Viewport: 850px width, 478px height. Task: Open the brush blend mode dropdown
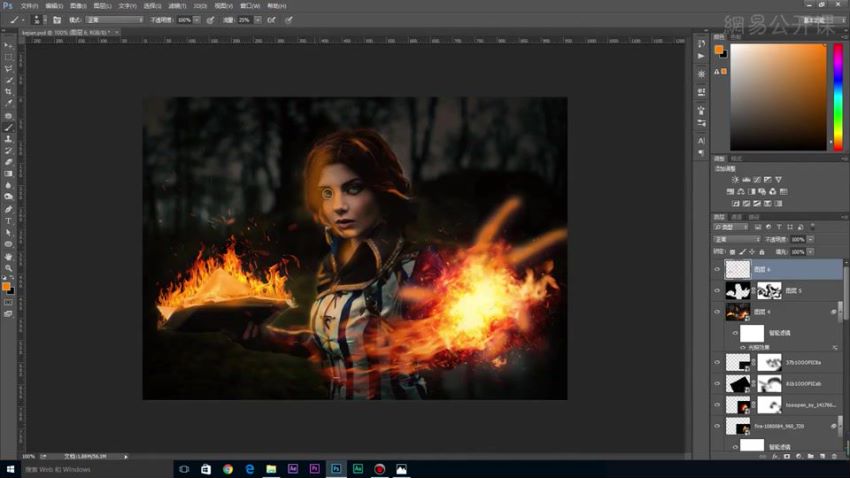[x=114, y=20]
